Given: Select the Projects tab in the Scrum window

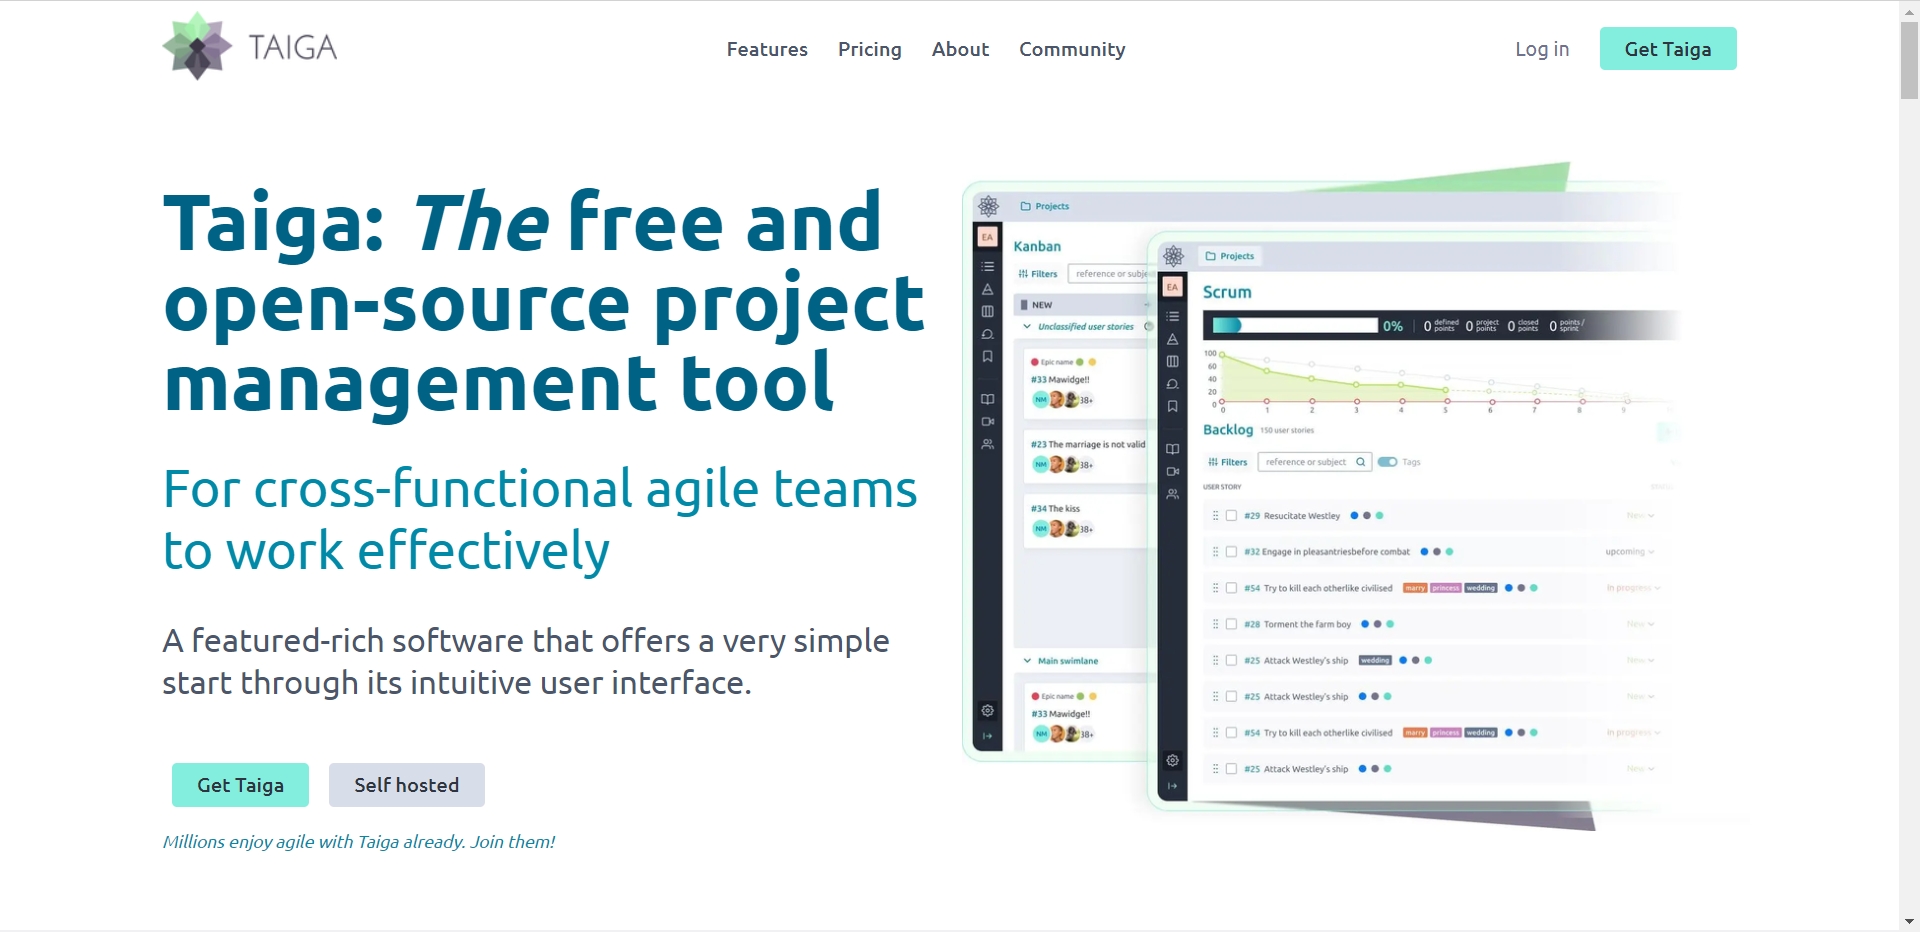Looking at the screenshot, I should (x=1230, y=256).
